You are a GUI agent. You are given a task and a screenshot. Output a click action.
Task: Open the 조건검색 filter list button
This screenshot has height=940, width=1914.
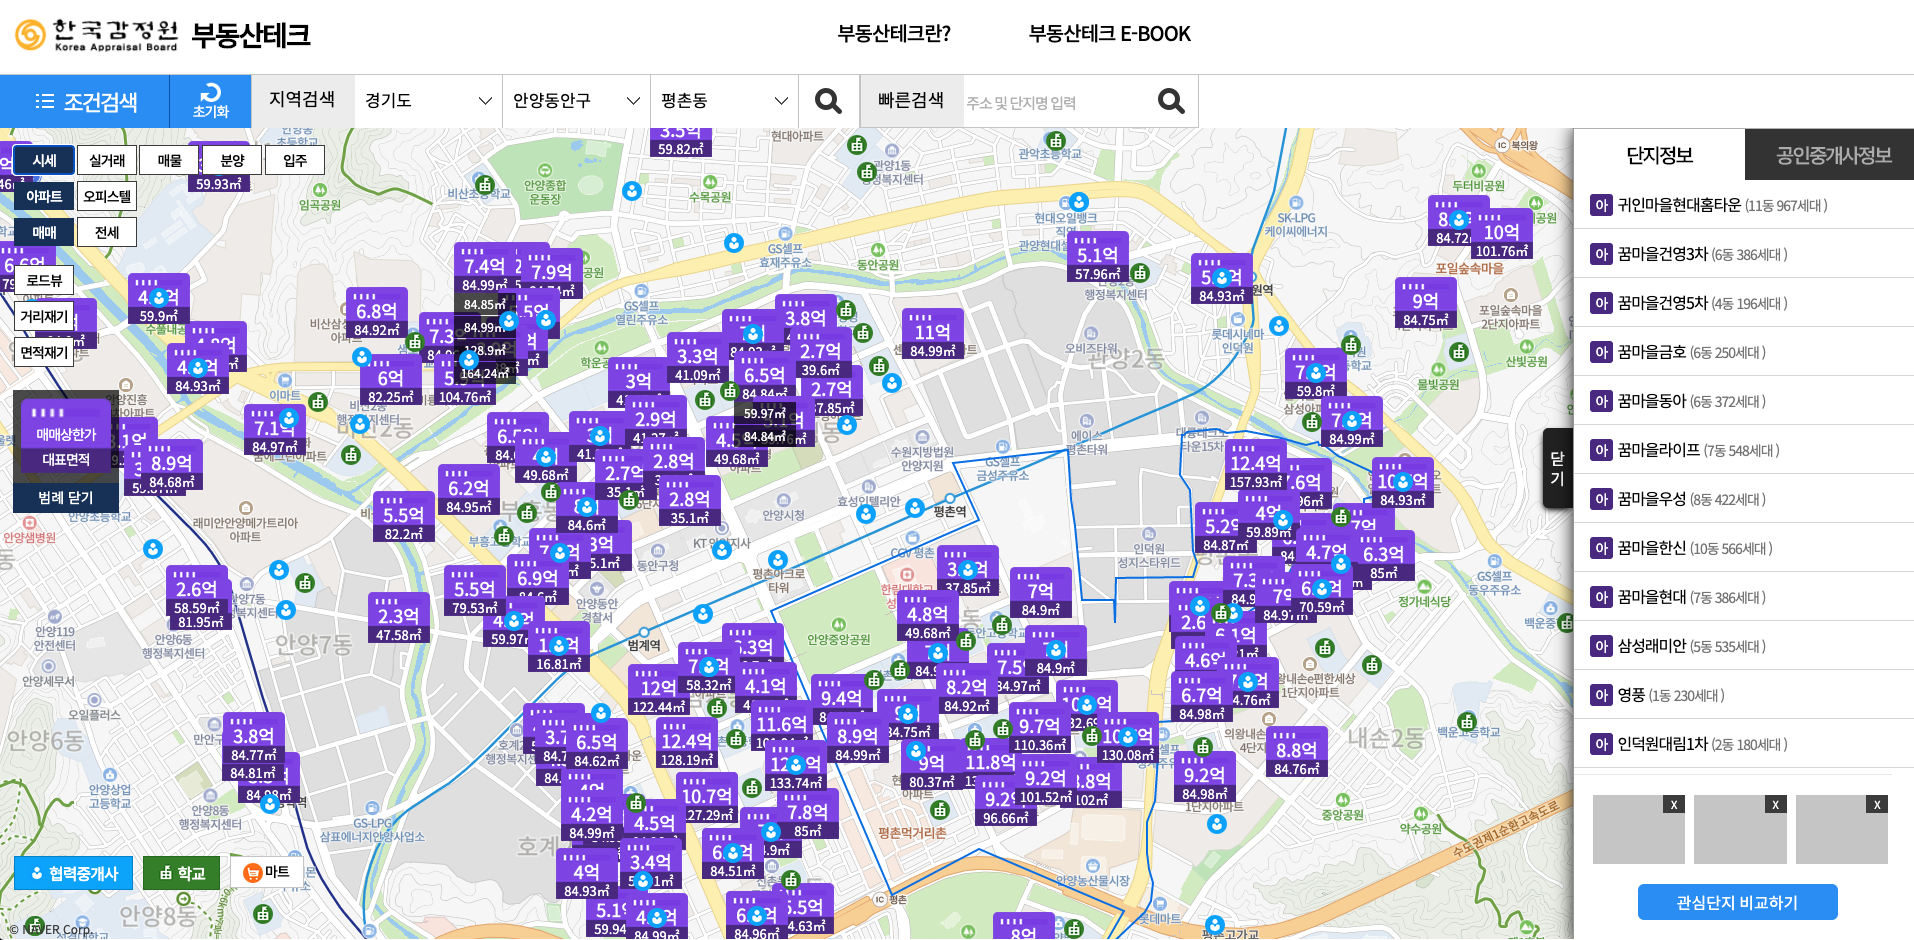click(85, 101)
